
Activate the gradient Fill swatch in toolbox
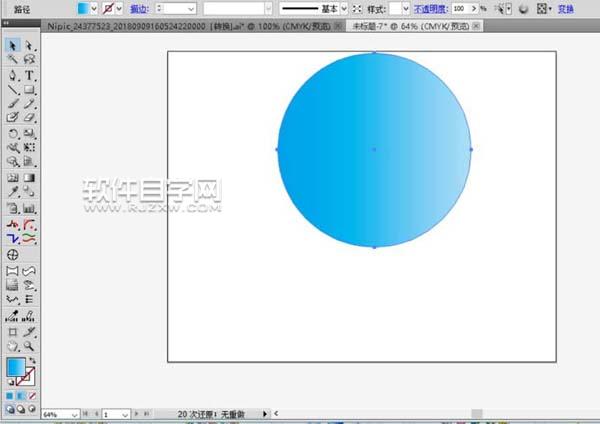tap(16, 367)
